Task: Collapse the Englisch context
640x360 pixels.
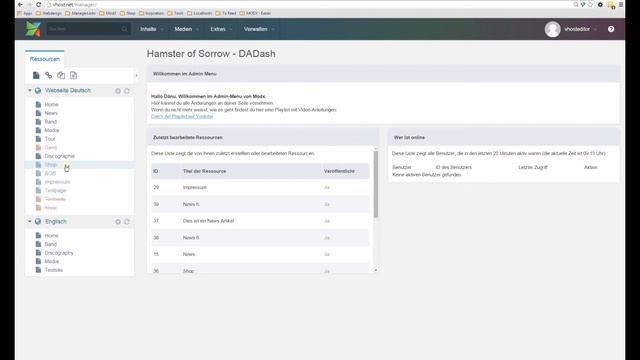Action: coord(29,222)
